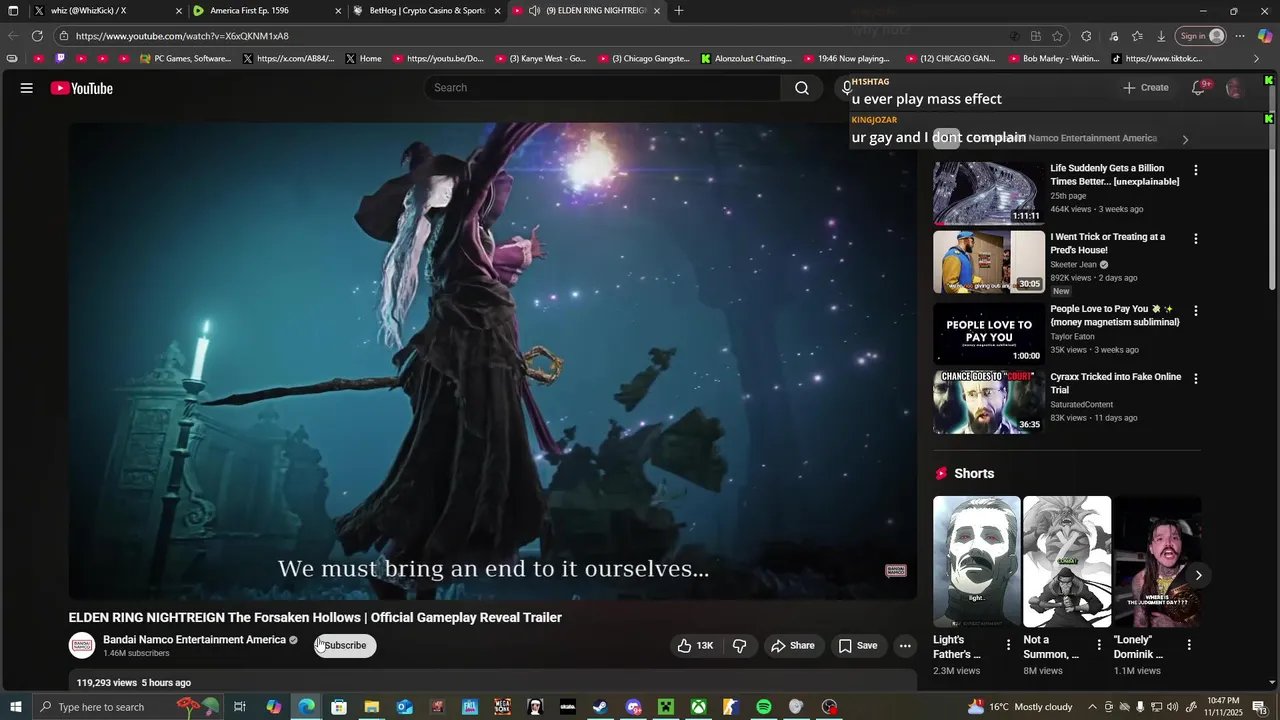Open the 'Not a Summon' Short
The image size is (1280, 720).
[1066, 561]
